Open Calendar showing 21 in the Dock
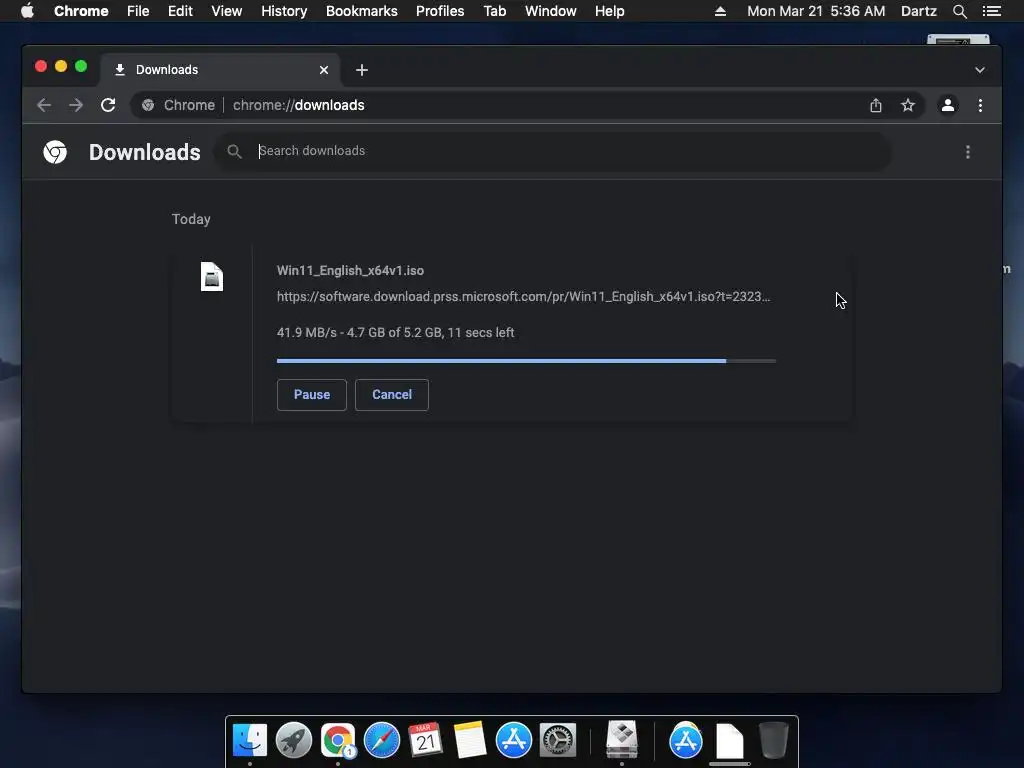The image size is (1024, 768). pos(425,741)
